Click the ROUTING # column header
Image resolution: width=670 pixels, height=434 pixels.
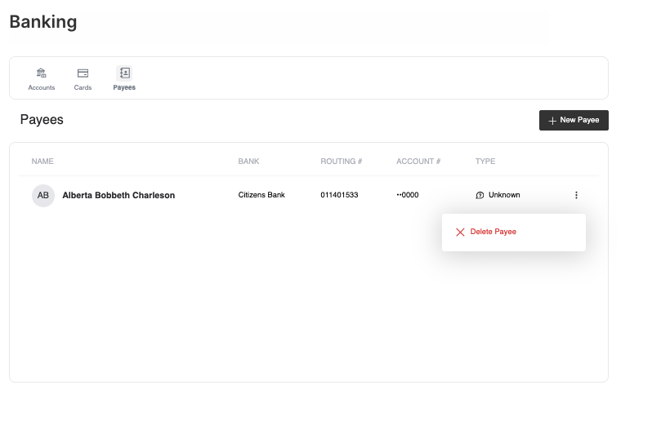(341, 161)
